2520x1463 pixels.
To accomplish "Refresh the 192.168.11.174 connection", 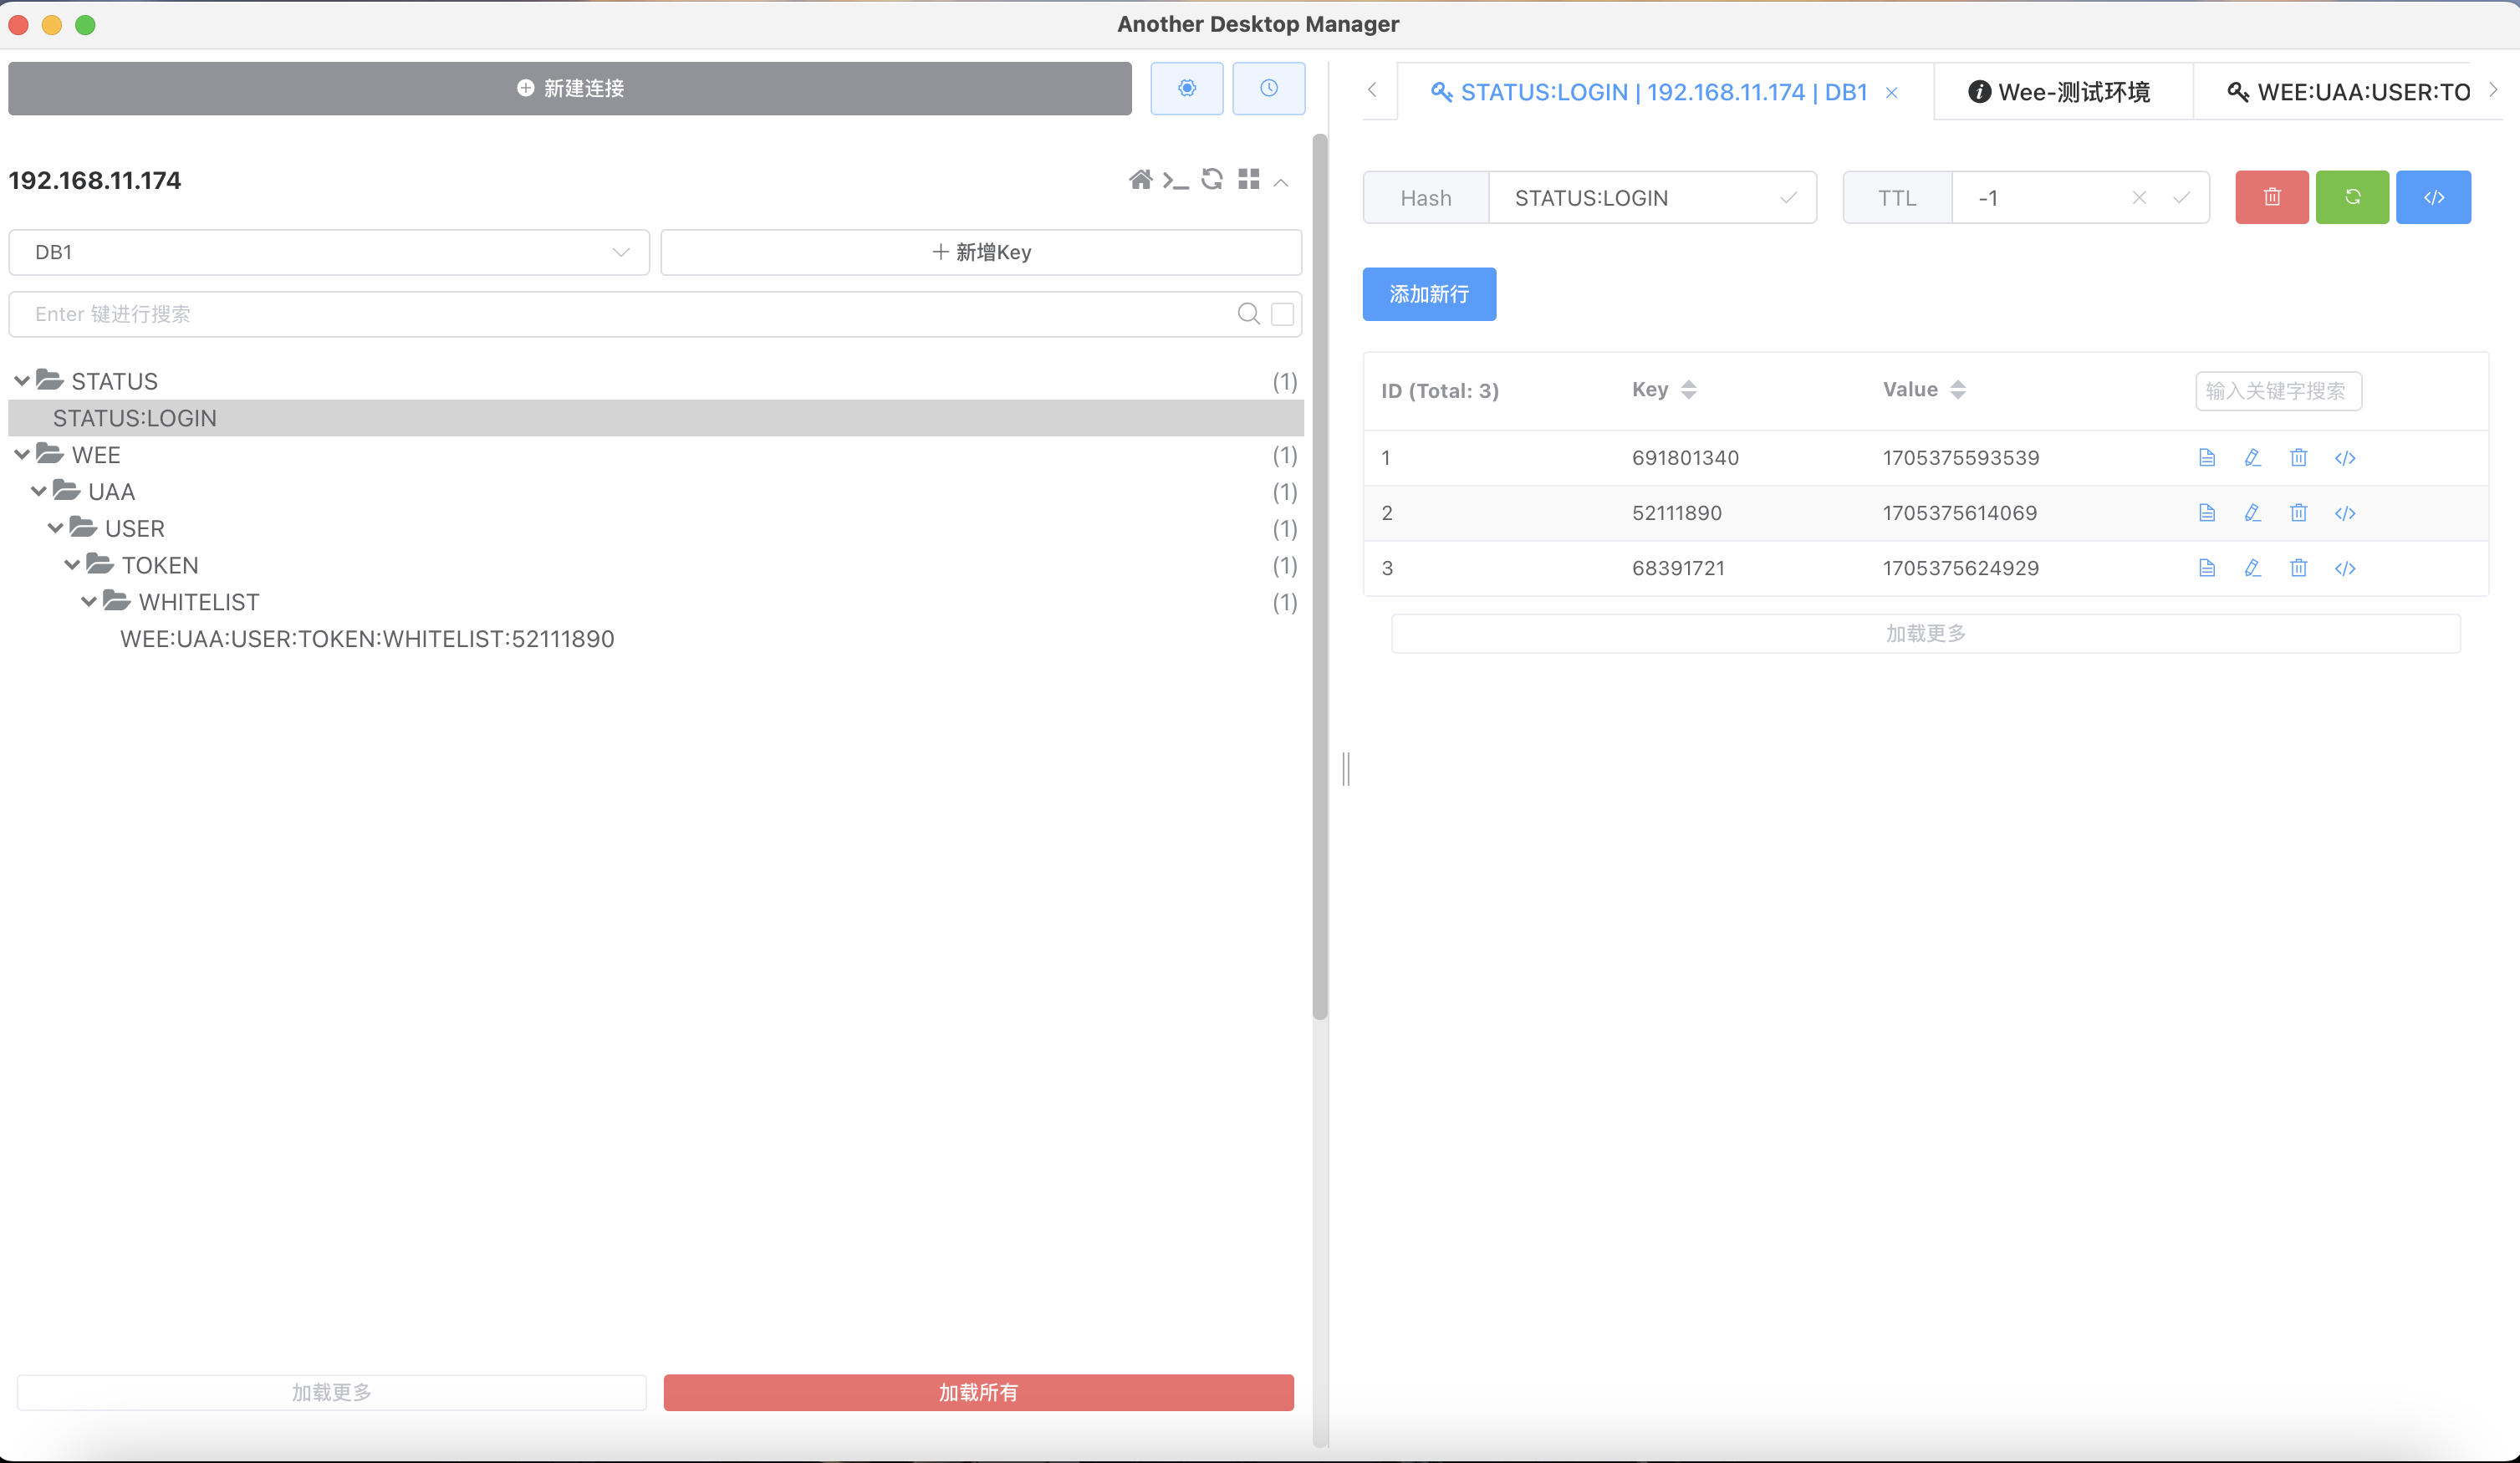I will pyautogui.click(x=1212, y=180).
